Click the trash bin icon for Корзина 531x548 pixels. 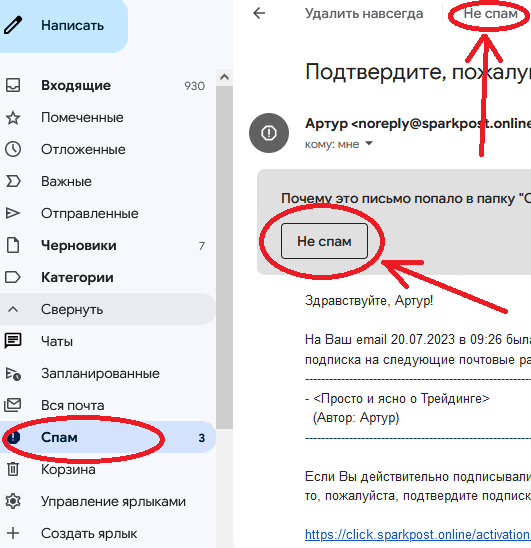coord(13,469)
